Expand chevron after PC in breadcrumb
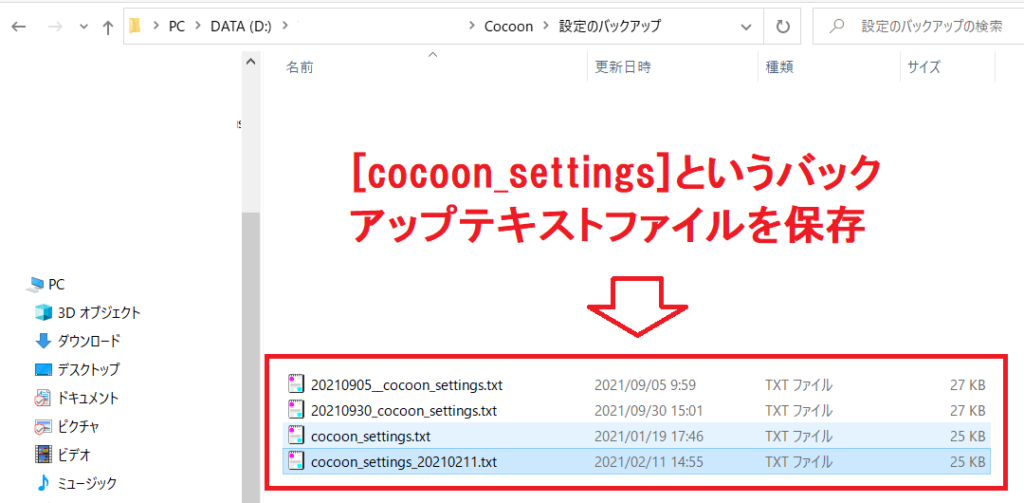This screenshot has width=1024, height=503. click(197, 27)
